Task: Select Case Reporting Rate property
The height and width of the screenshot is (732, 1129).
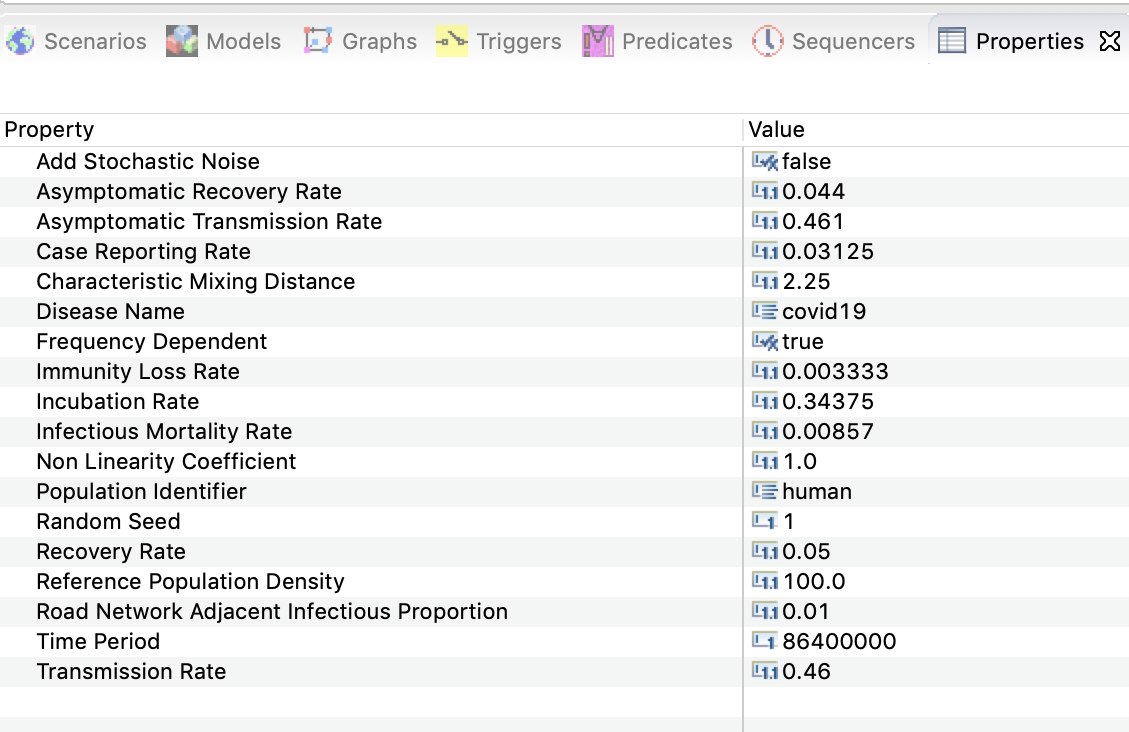Action: pyautogui.click(x=143, y=251)
